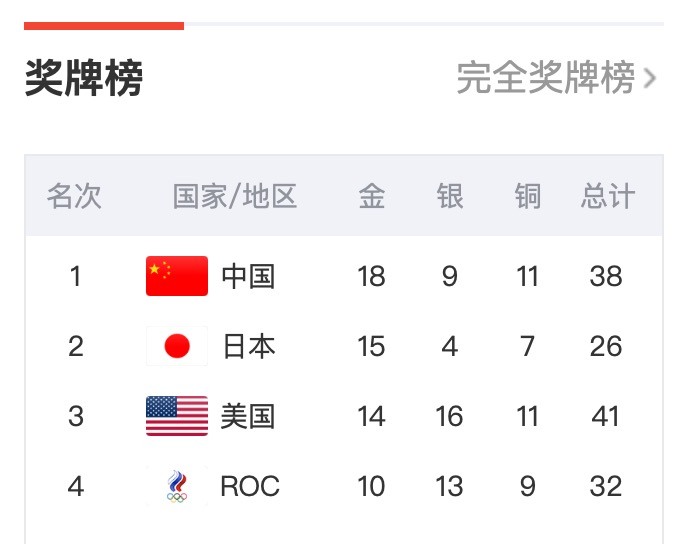Click the Japan flag icon
The image size is (690, 544).
click(177, 346)
